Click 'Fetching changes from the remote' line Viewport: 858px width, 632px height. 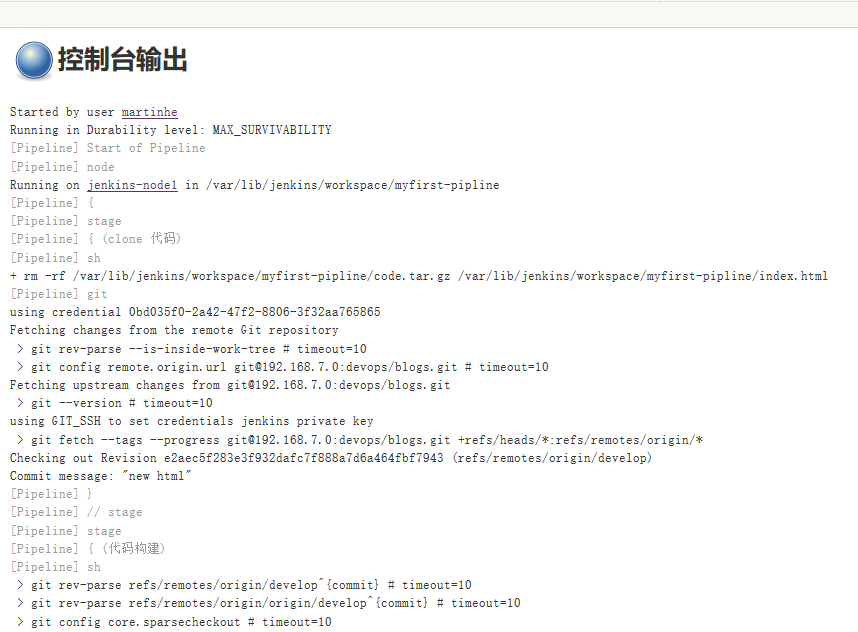(x=173, y=330)
